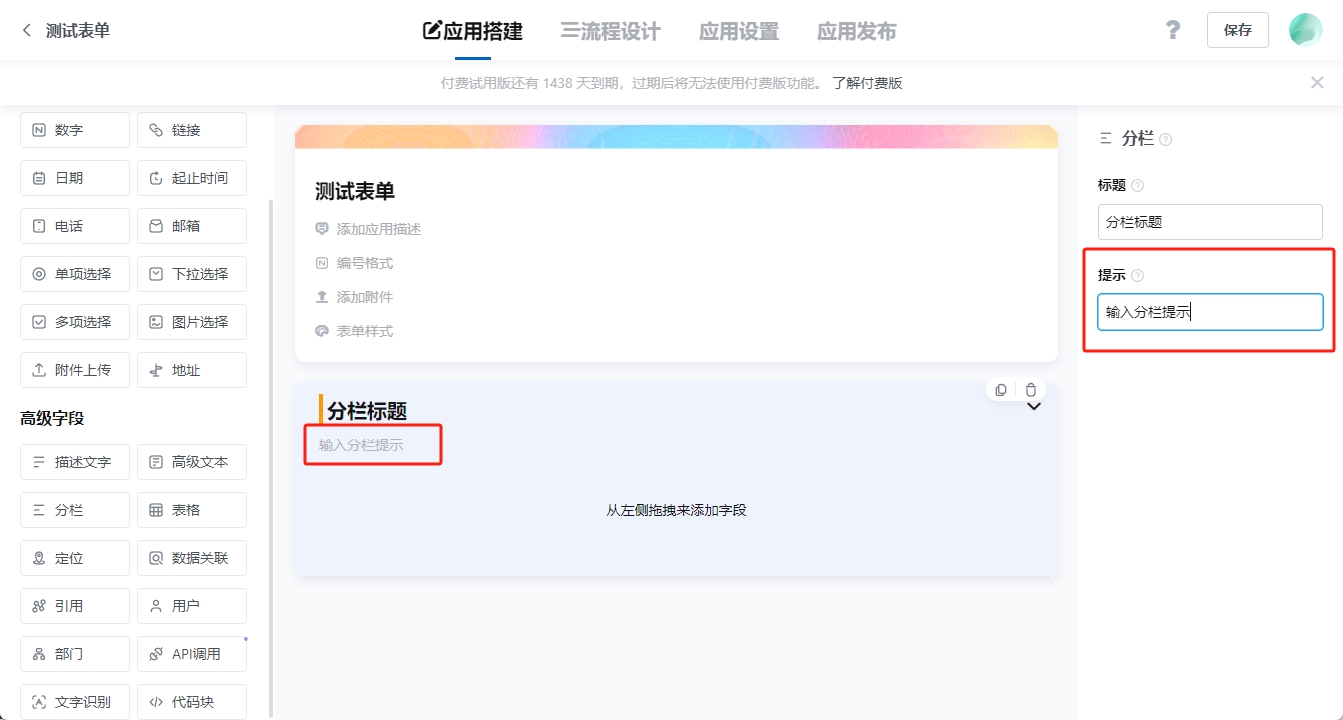Go to 应用发布 tab

856,31
